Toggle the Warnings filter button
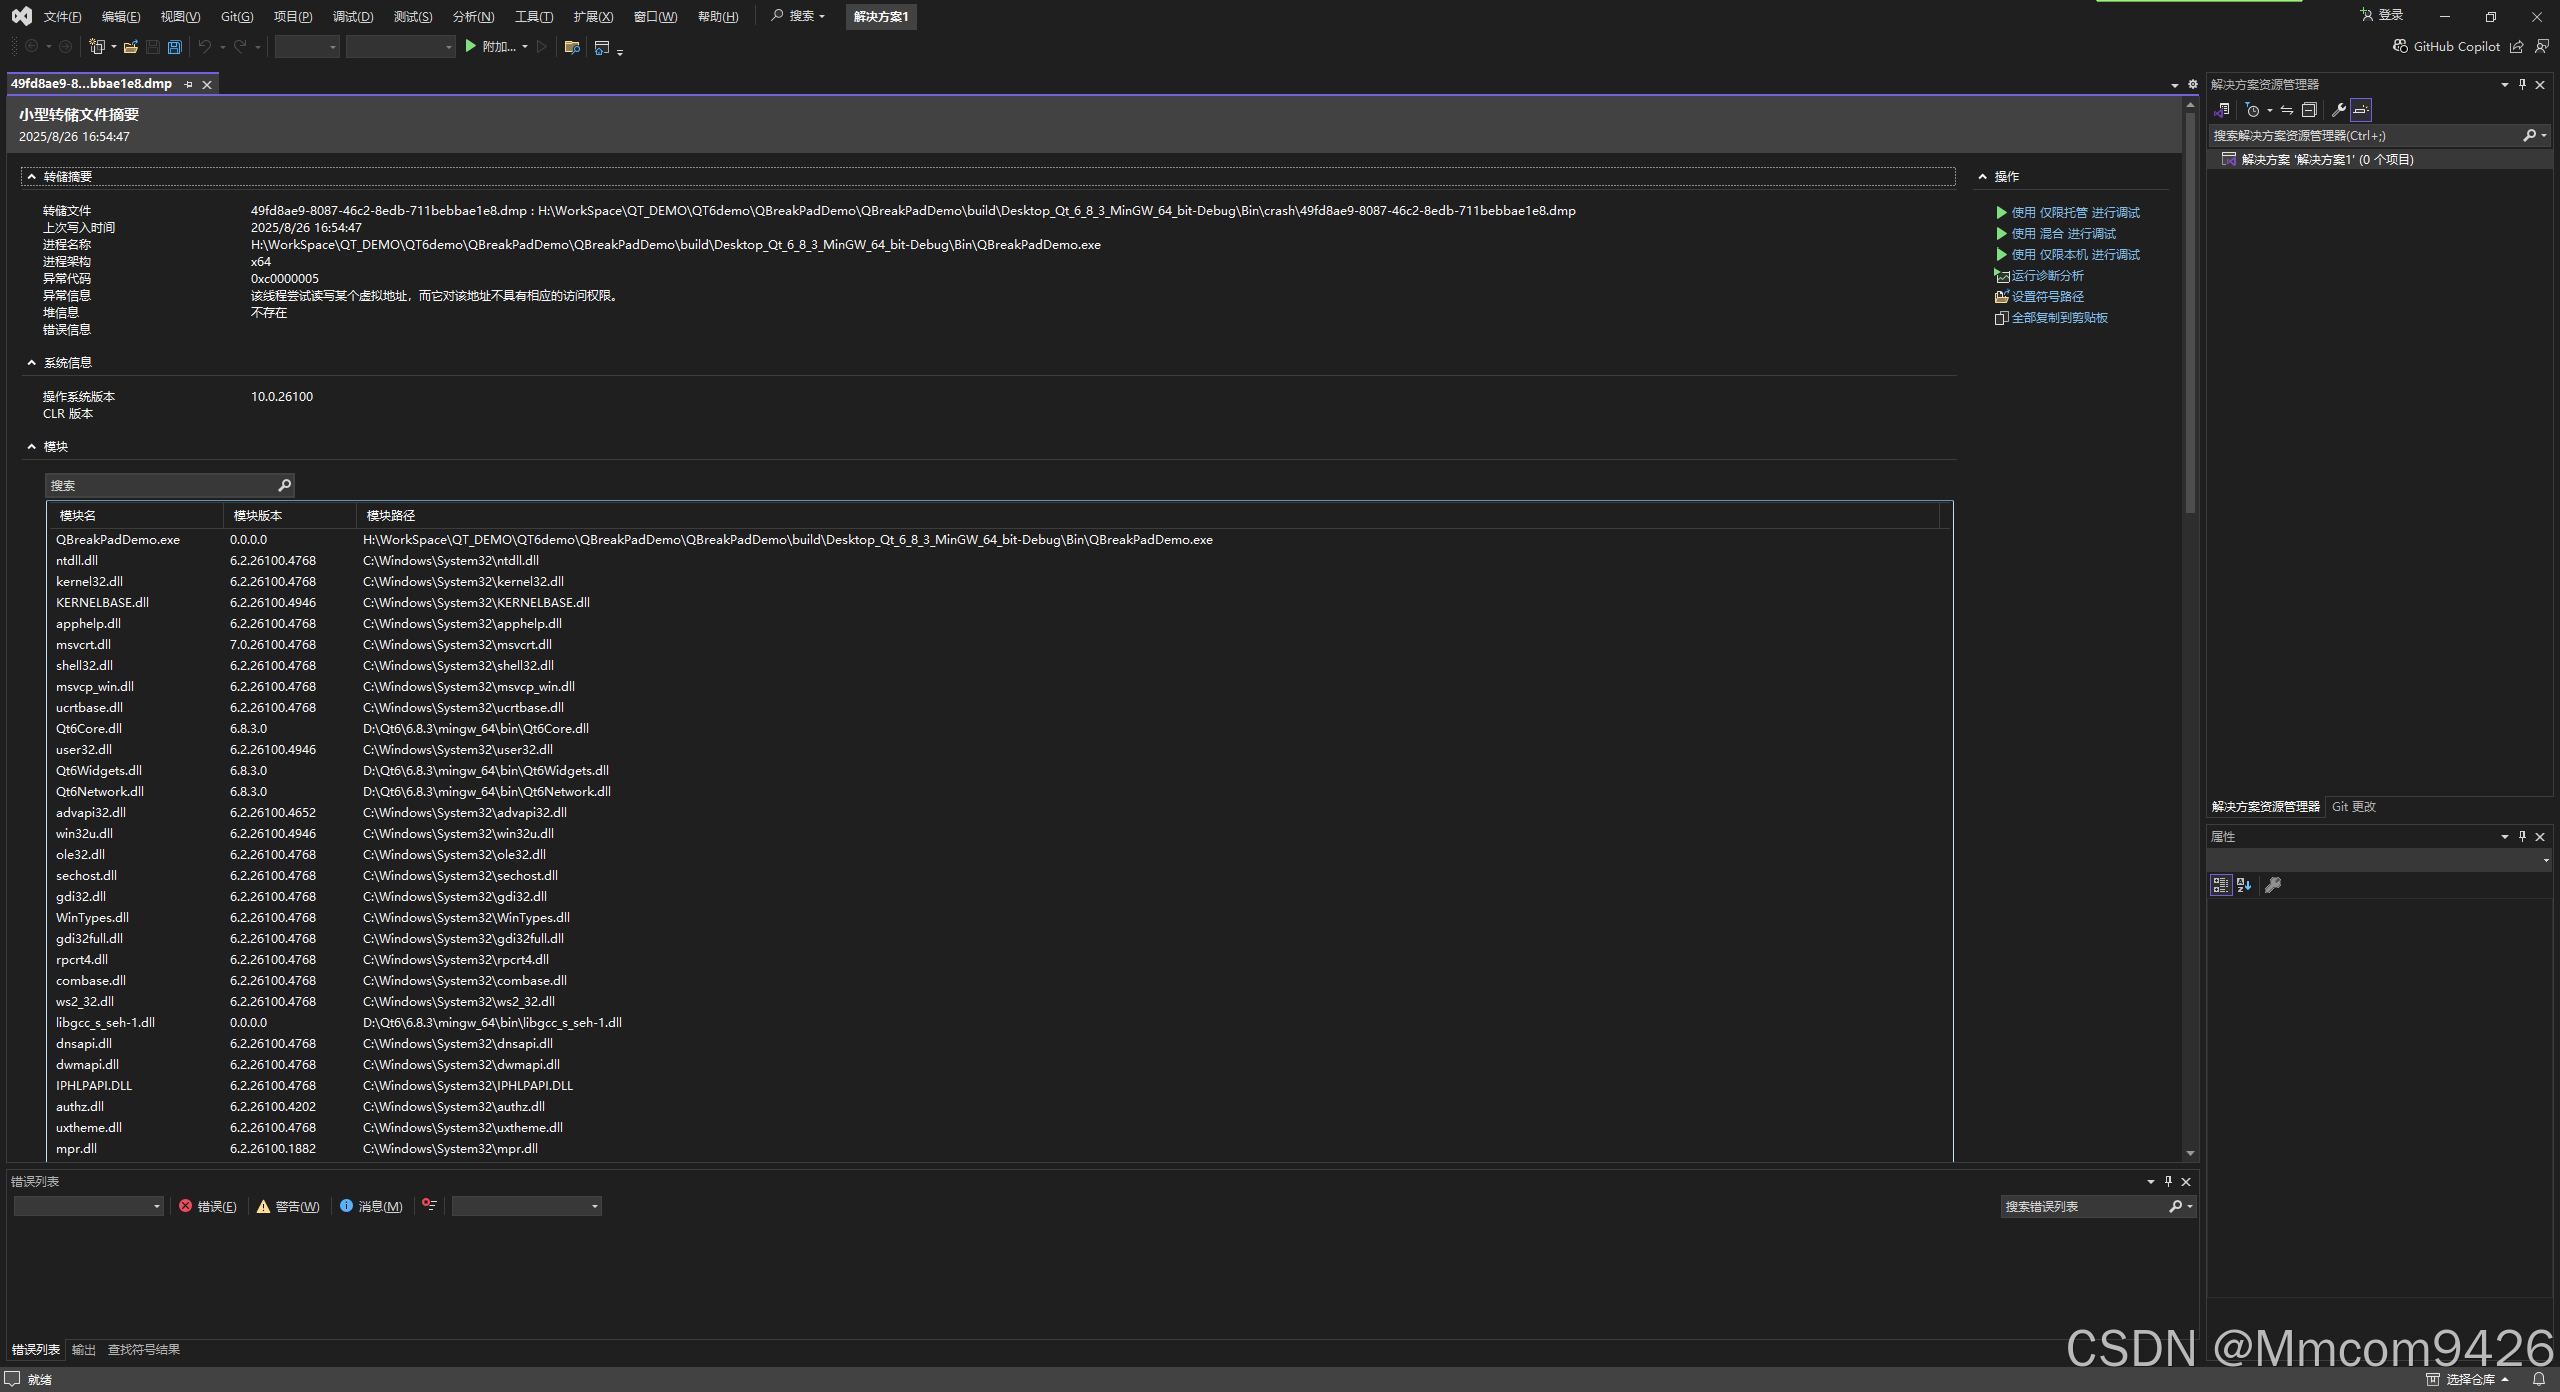Screen dimensions: 2560x1392 tap(288, 1206)
